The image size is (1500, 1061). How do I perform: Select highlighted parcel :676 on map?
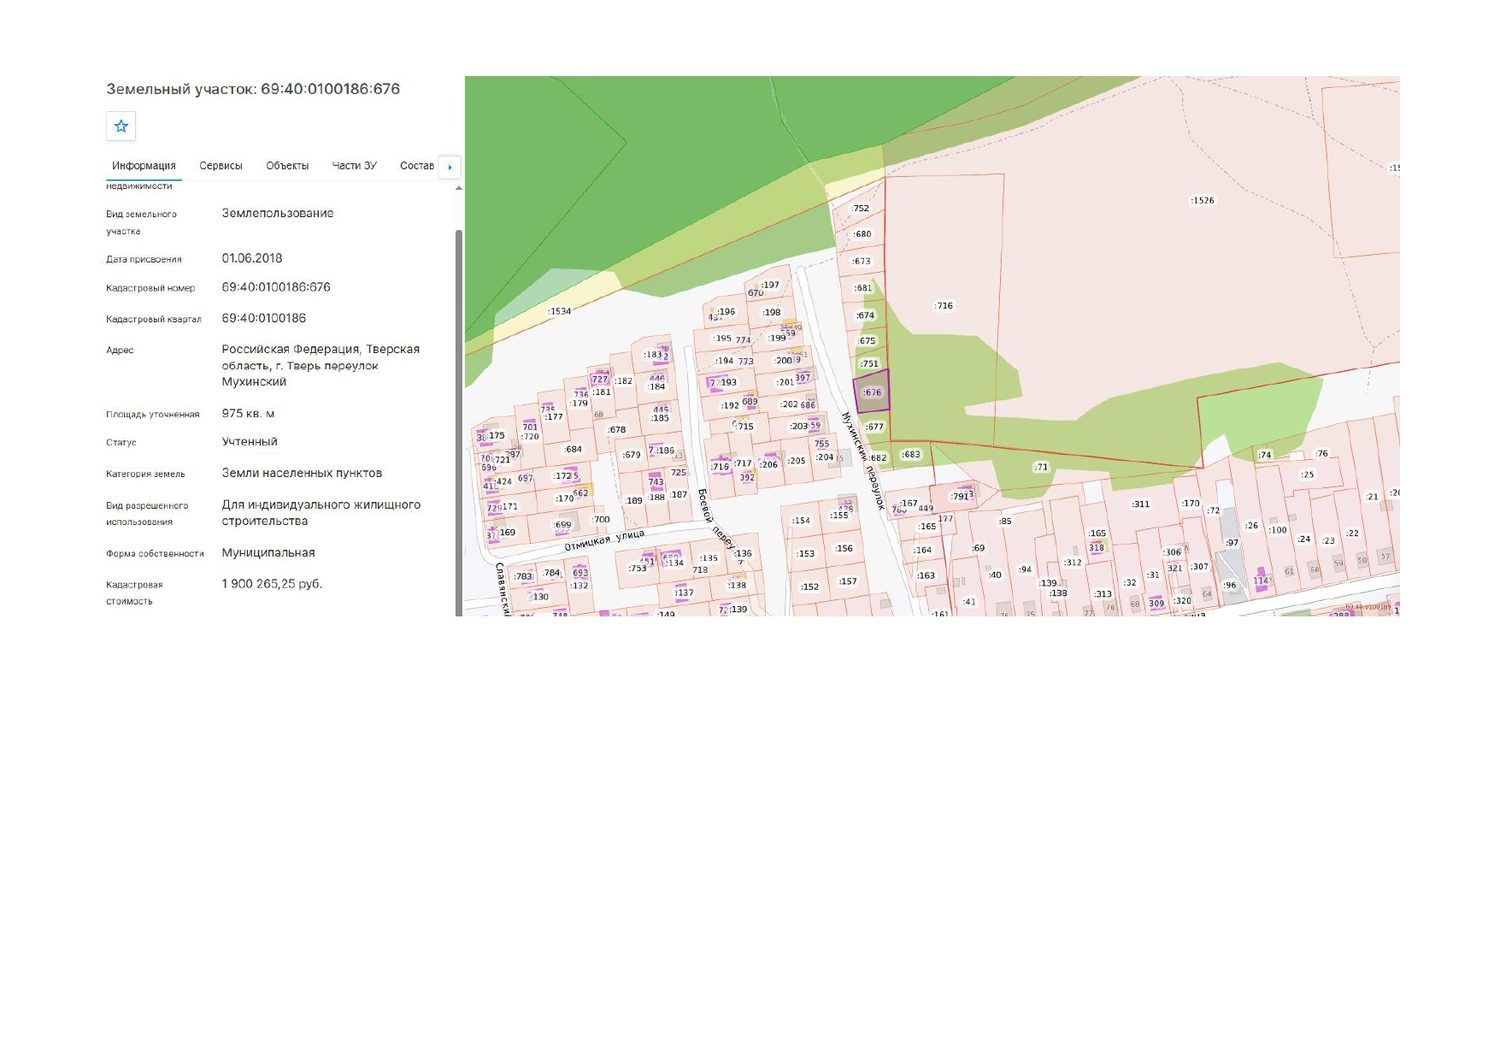click(x=871, y=392)
